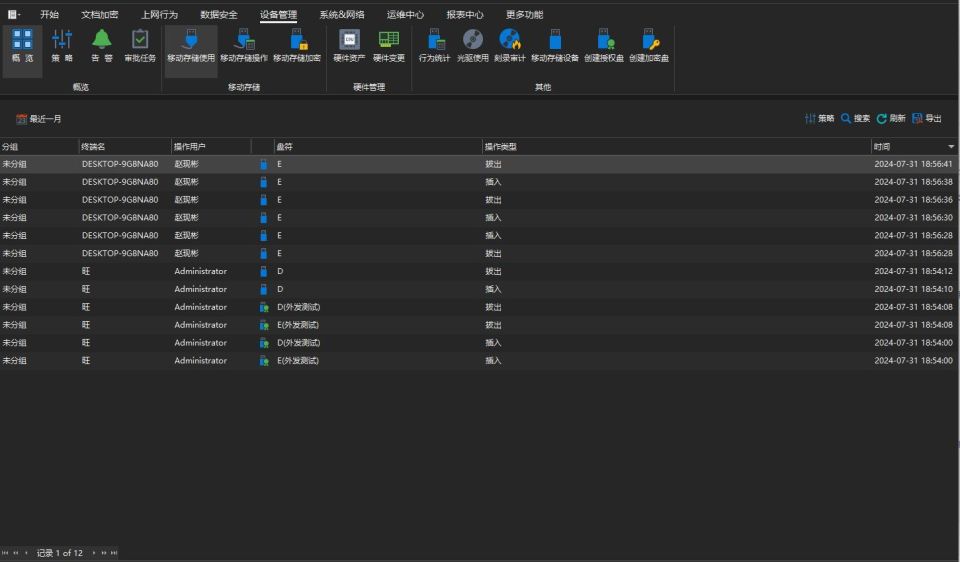Click 赵现彬 in the 18:56:36 row
The image size is (960, 562).
click(x=186, y=200)
